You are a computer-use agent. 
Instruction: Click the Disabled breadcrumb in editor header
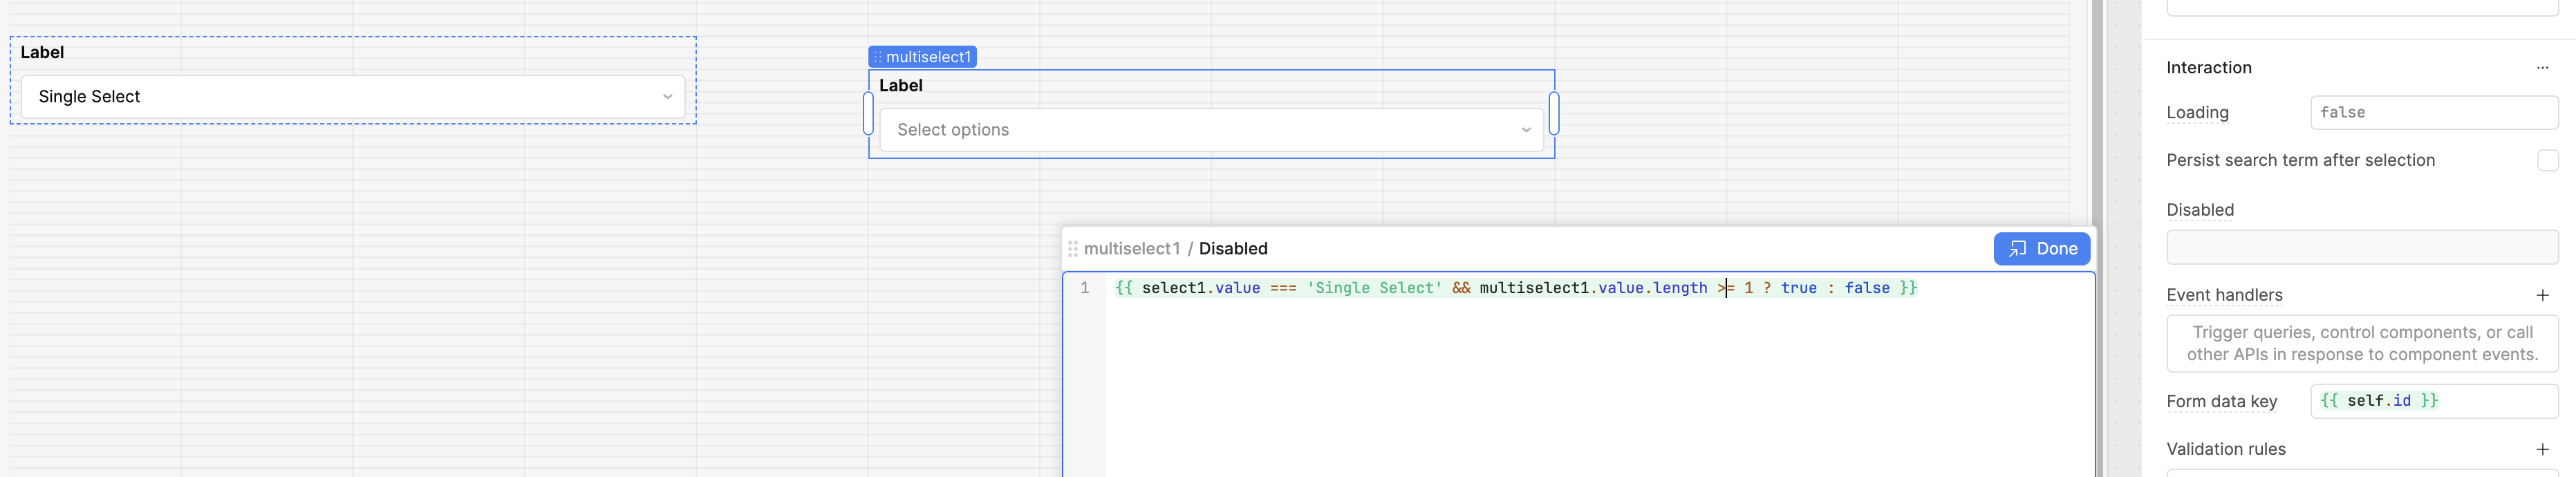click(1232, 249)
